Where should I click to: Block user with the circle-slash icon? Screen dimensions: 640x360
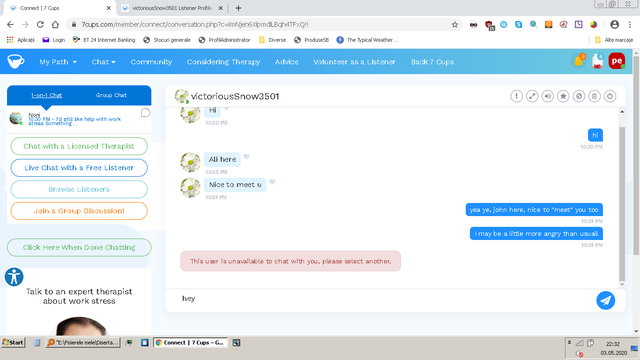[x=579, y=96]
